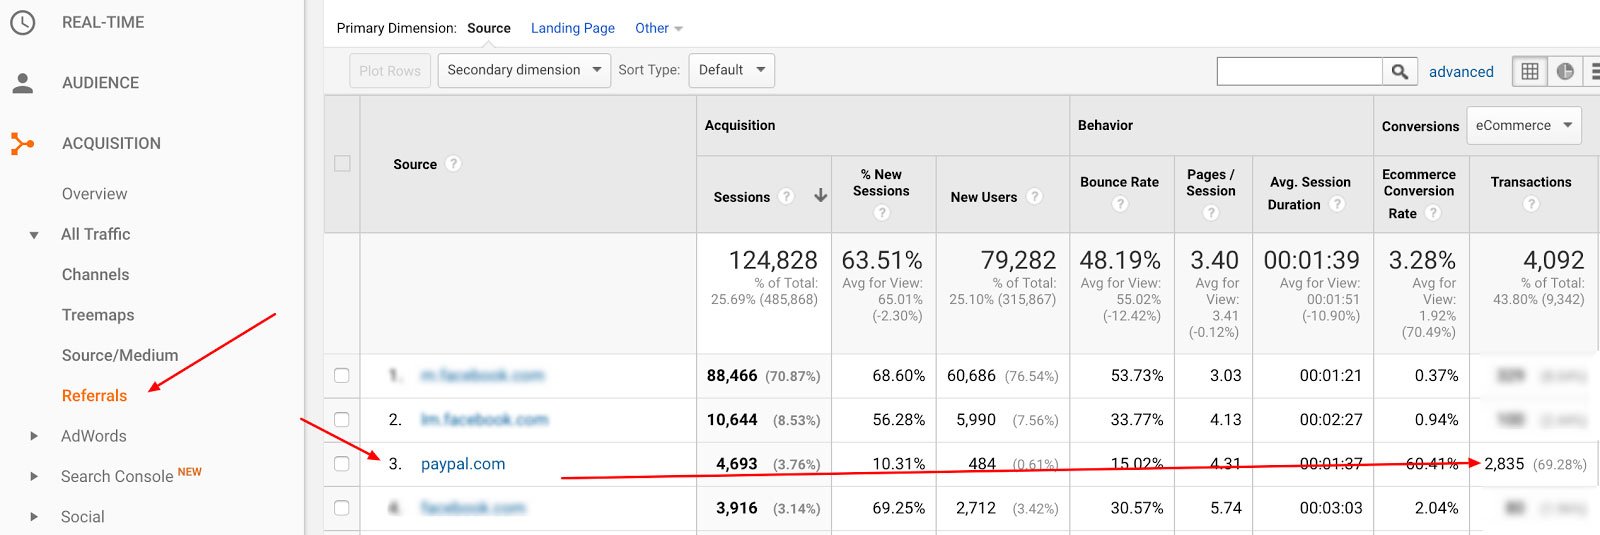This screenshot has width=1600, height=535.
Task: Click the Acquisition branch icon
Action: (22, 144)
